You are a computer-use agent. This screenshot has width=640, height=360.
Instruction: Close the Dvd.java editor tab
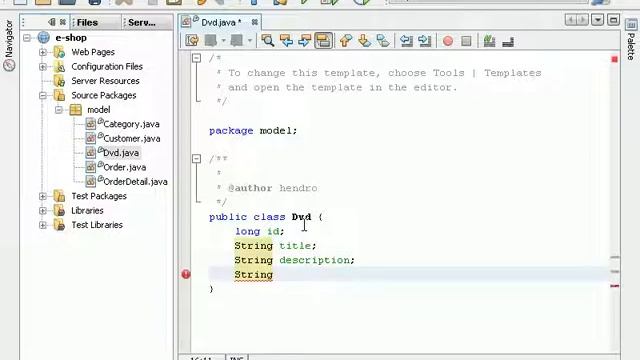[255, 22]
